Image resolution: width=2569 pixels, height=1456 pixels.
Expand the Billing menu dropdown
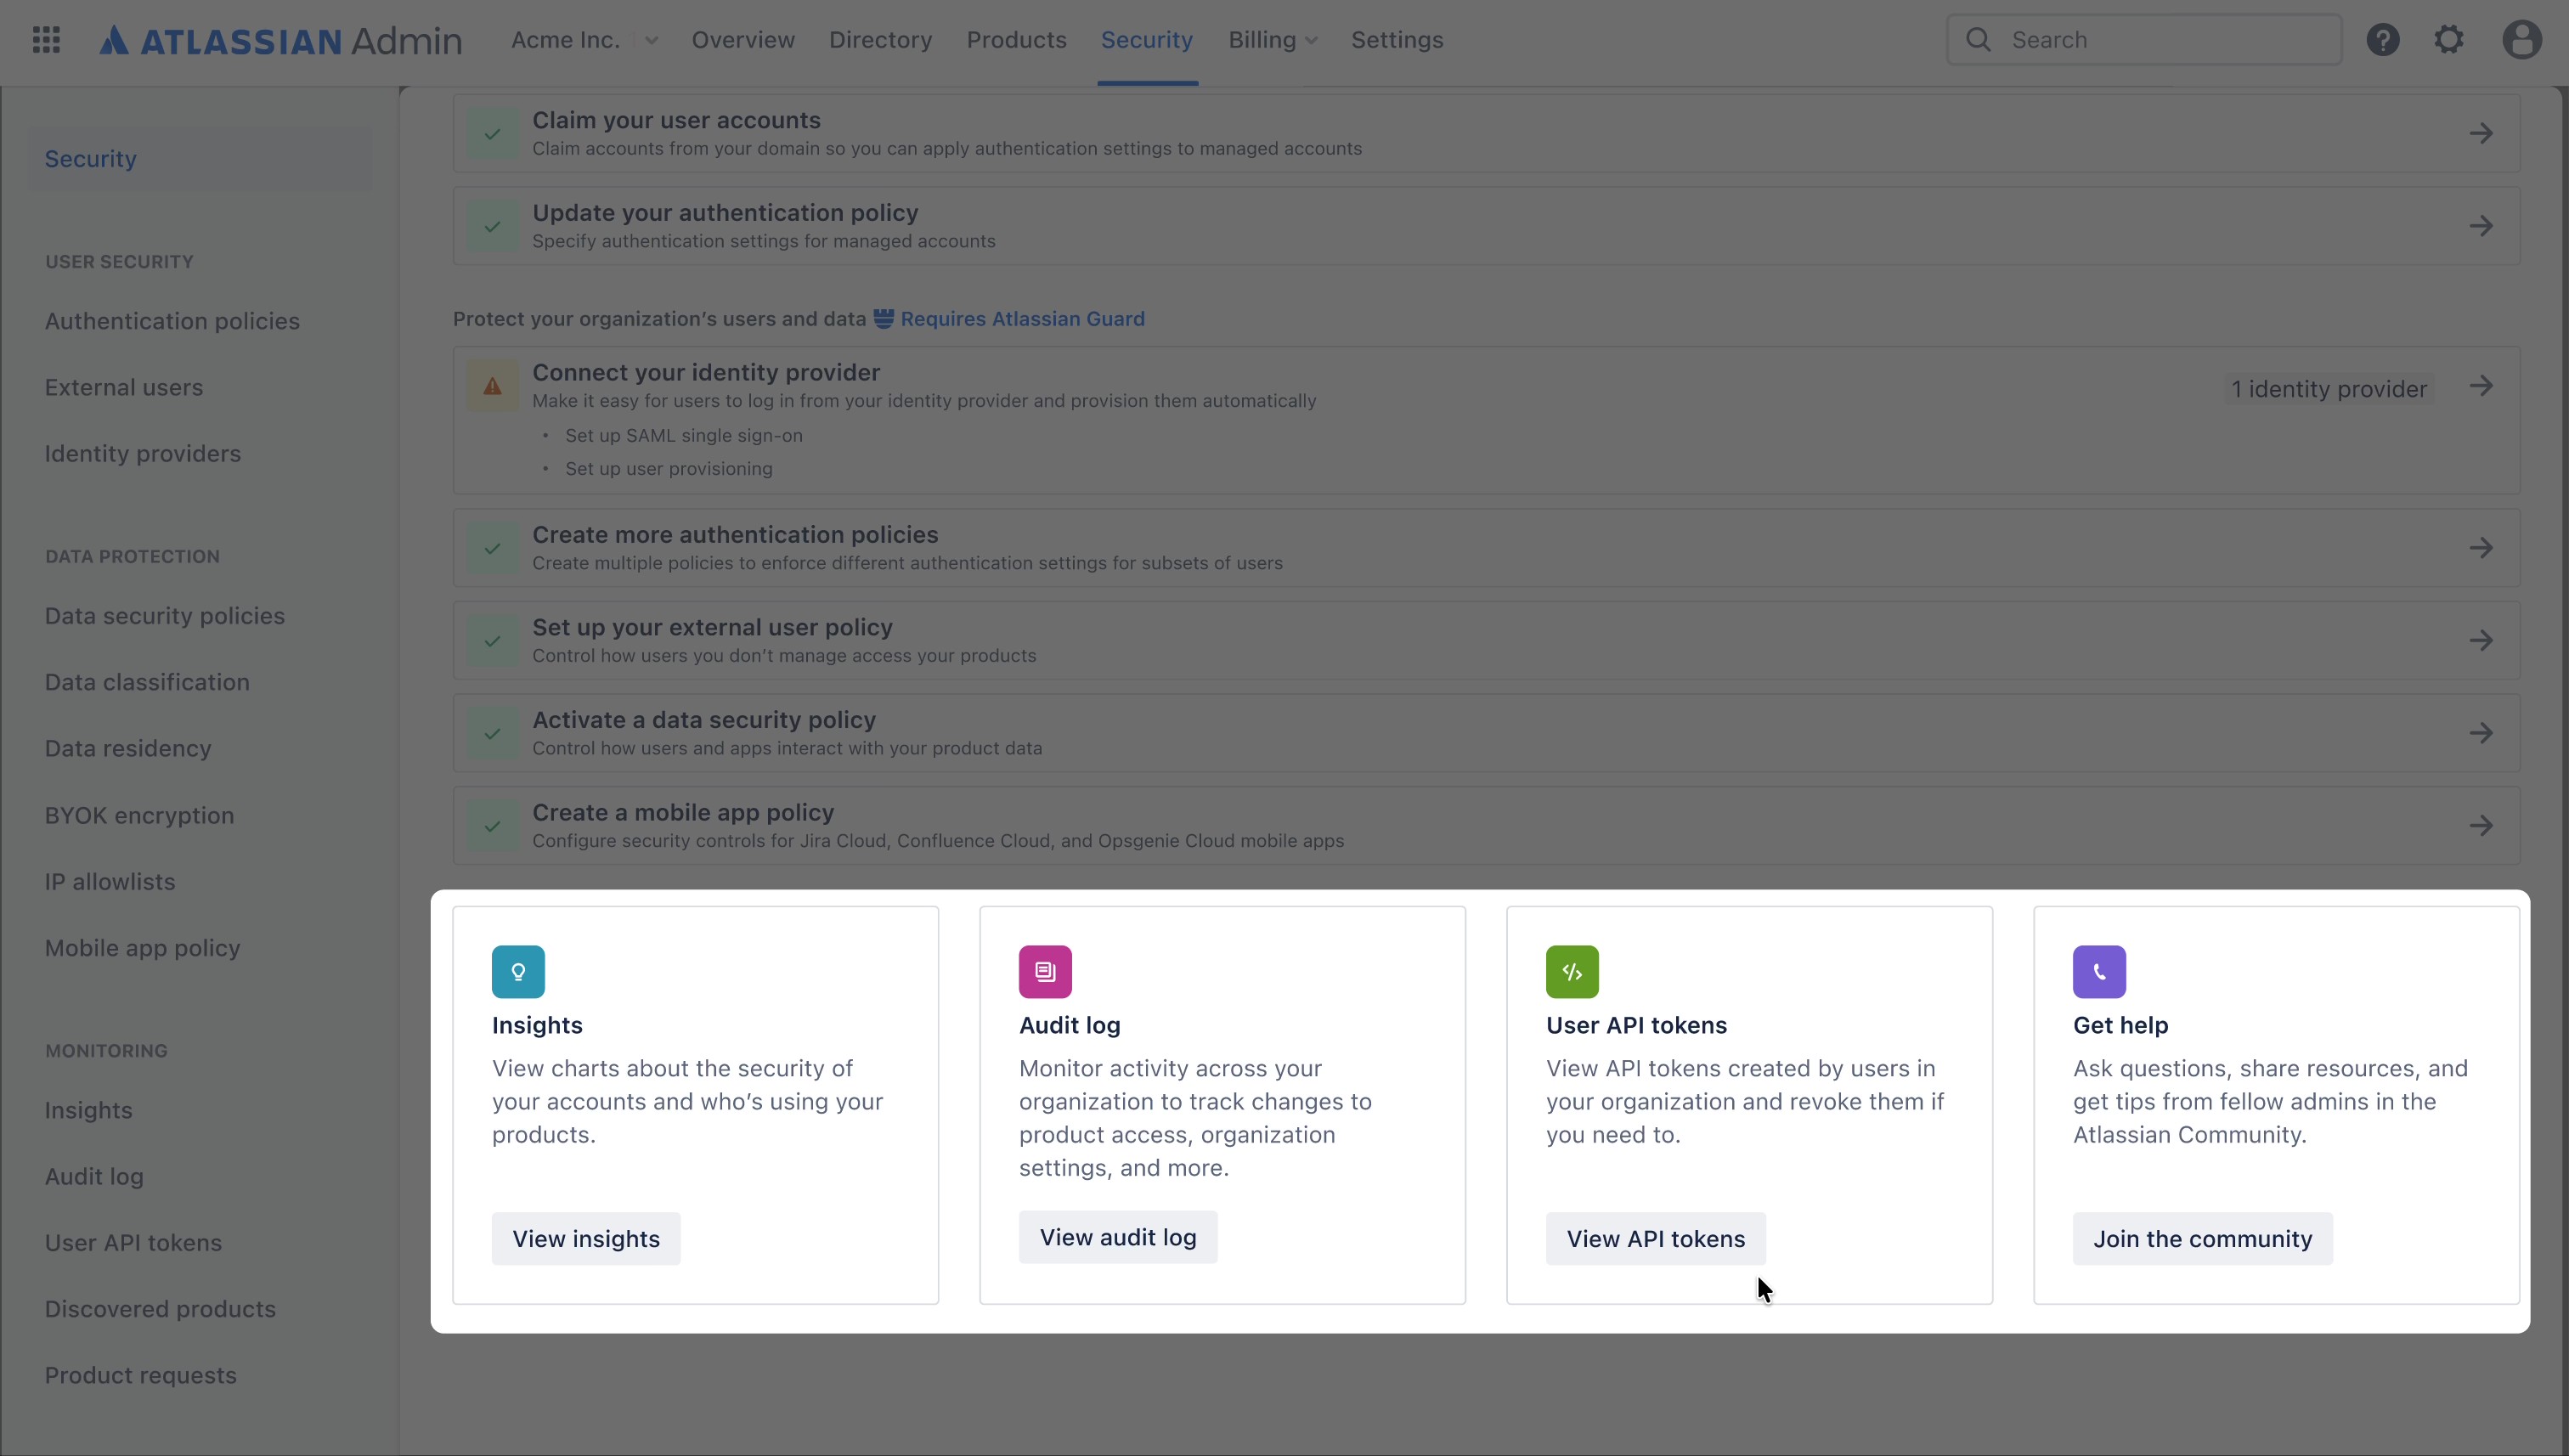1272,40
